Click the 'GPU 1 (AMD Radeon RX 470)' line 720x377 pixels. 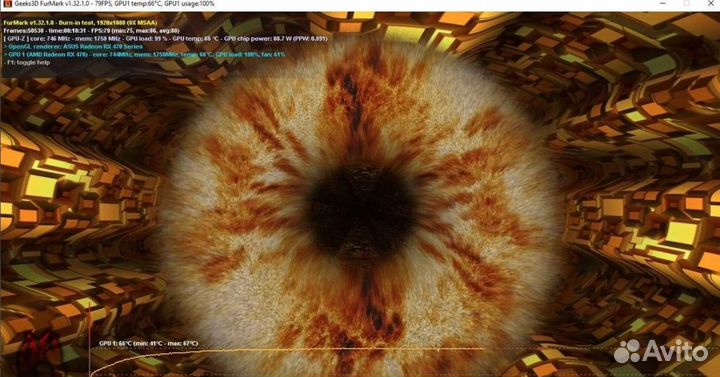144,54
